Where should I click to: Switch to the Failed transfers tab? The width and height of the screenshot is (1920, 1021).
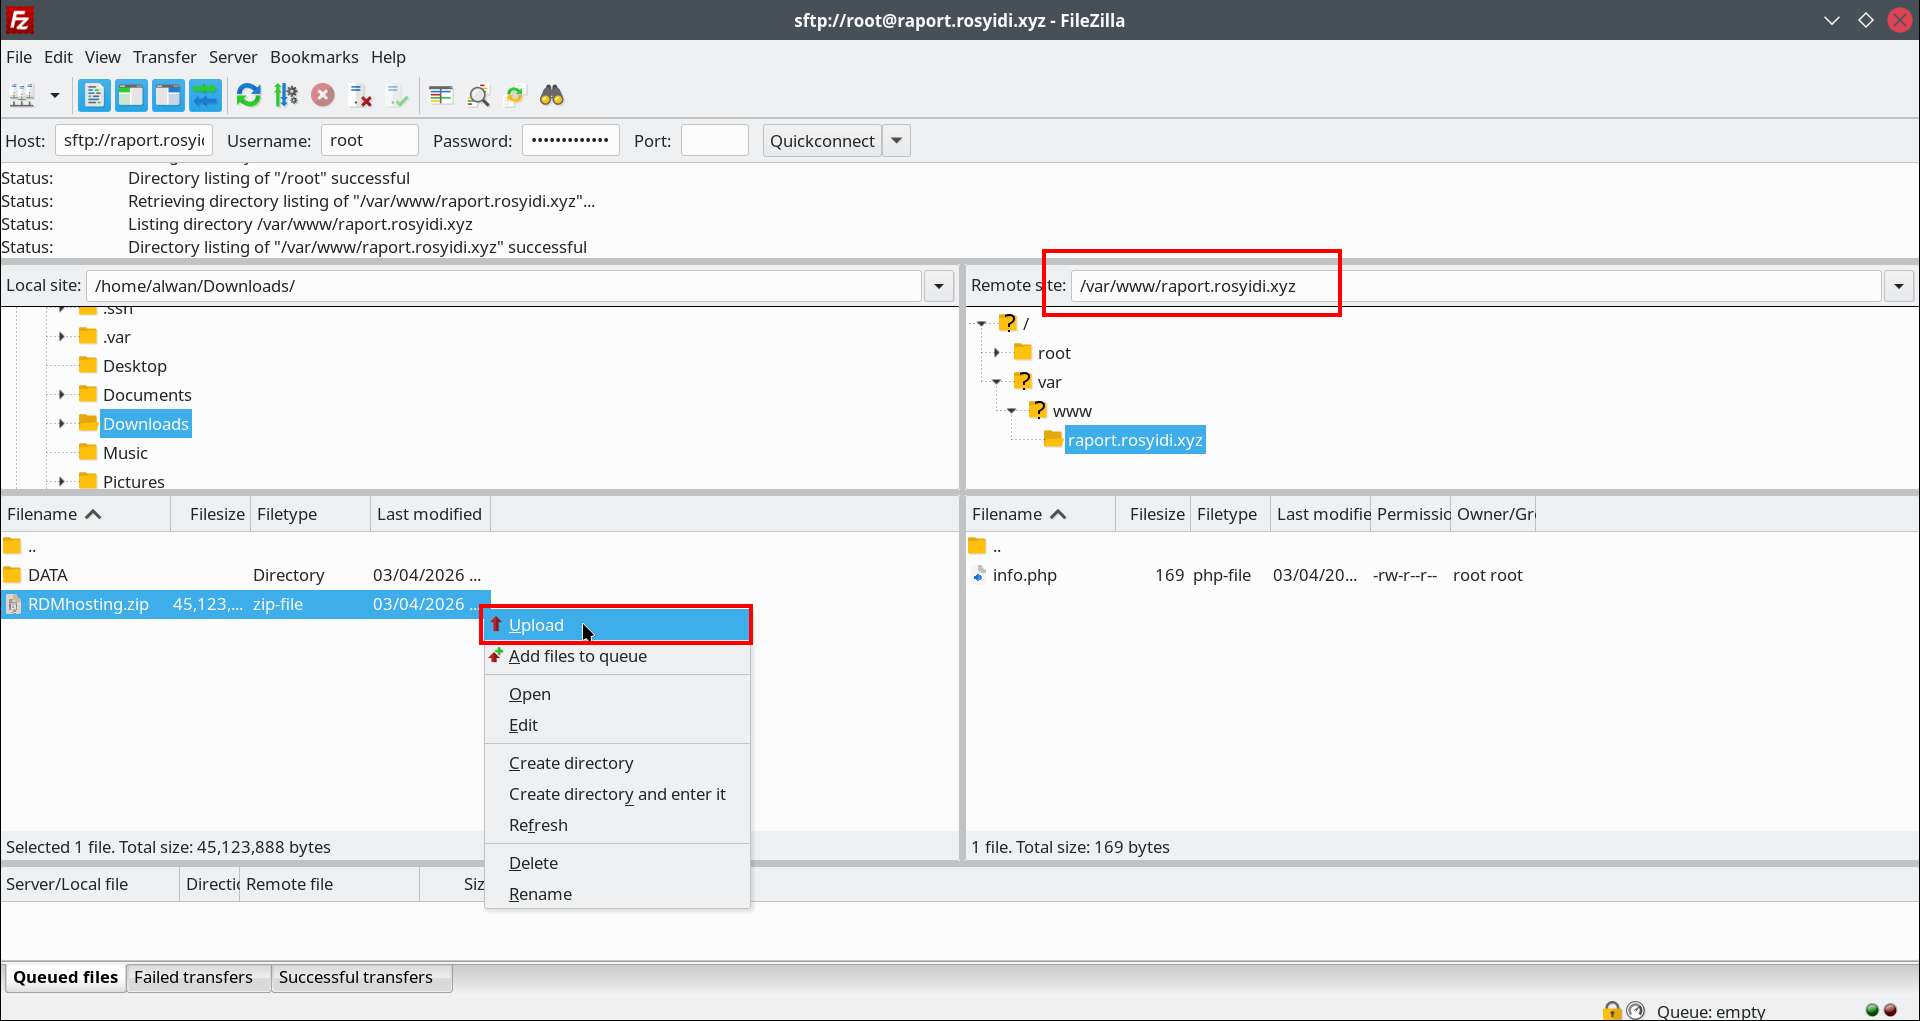click(194, 978)
